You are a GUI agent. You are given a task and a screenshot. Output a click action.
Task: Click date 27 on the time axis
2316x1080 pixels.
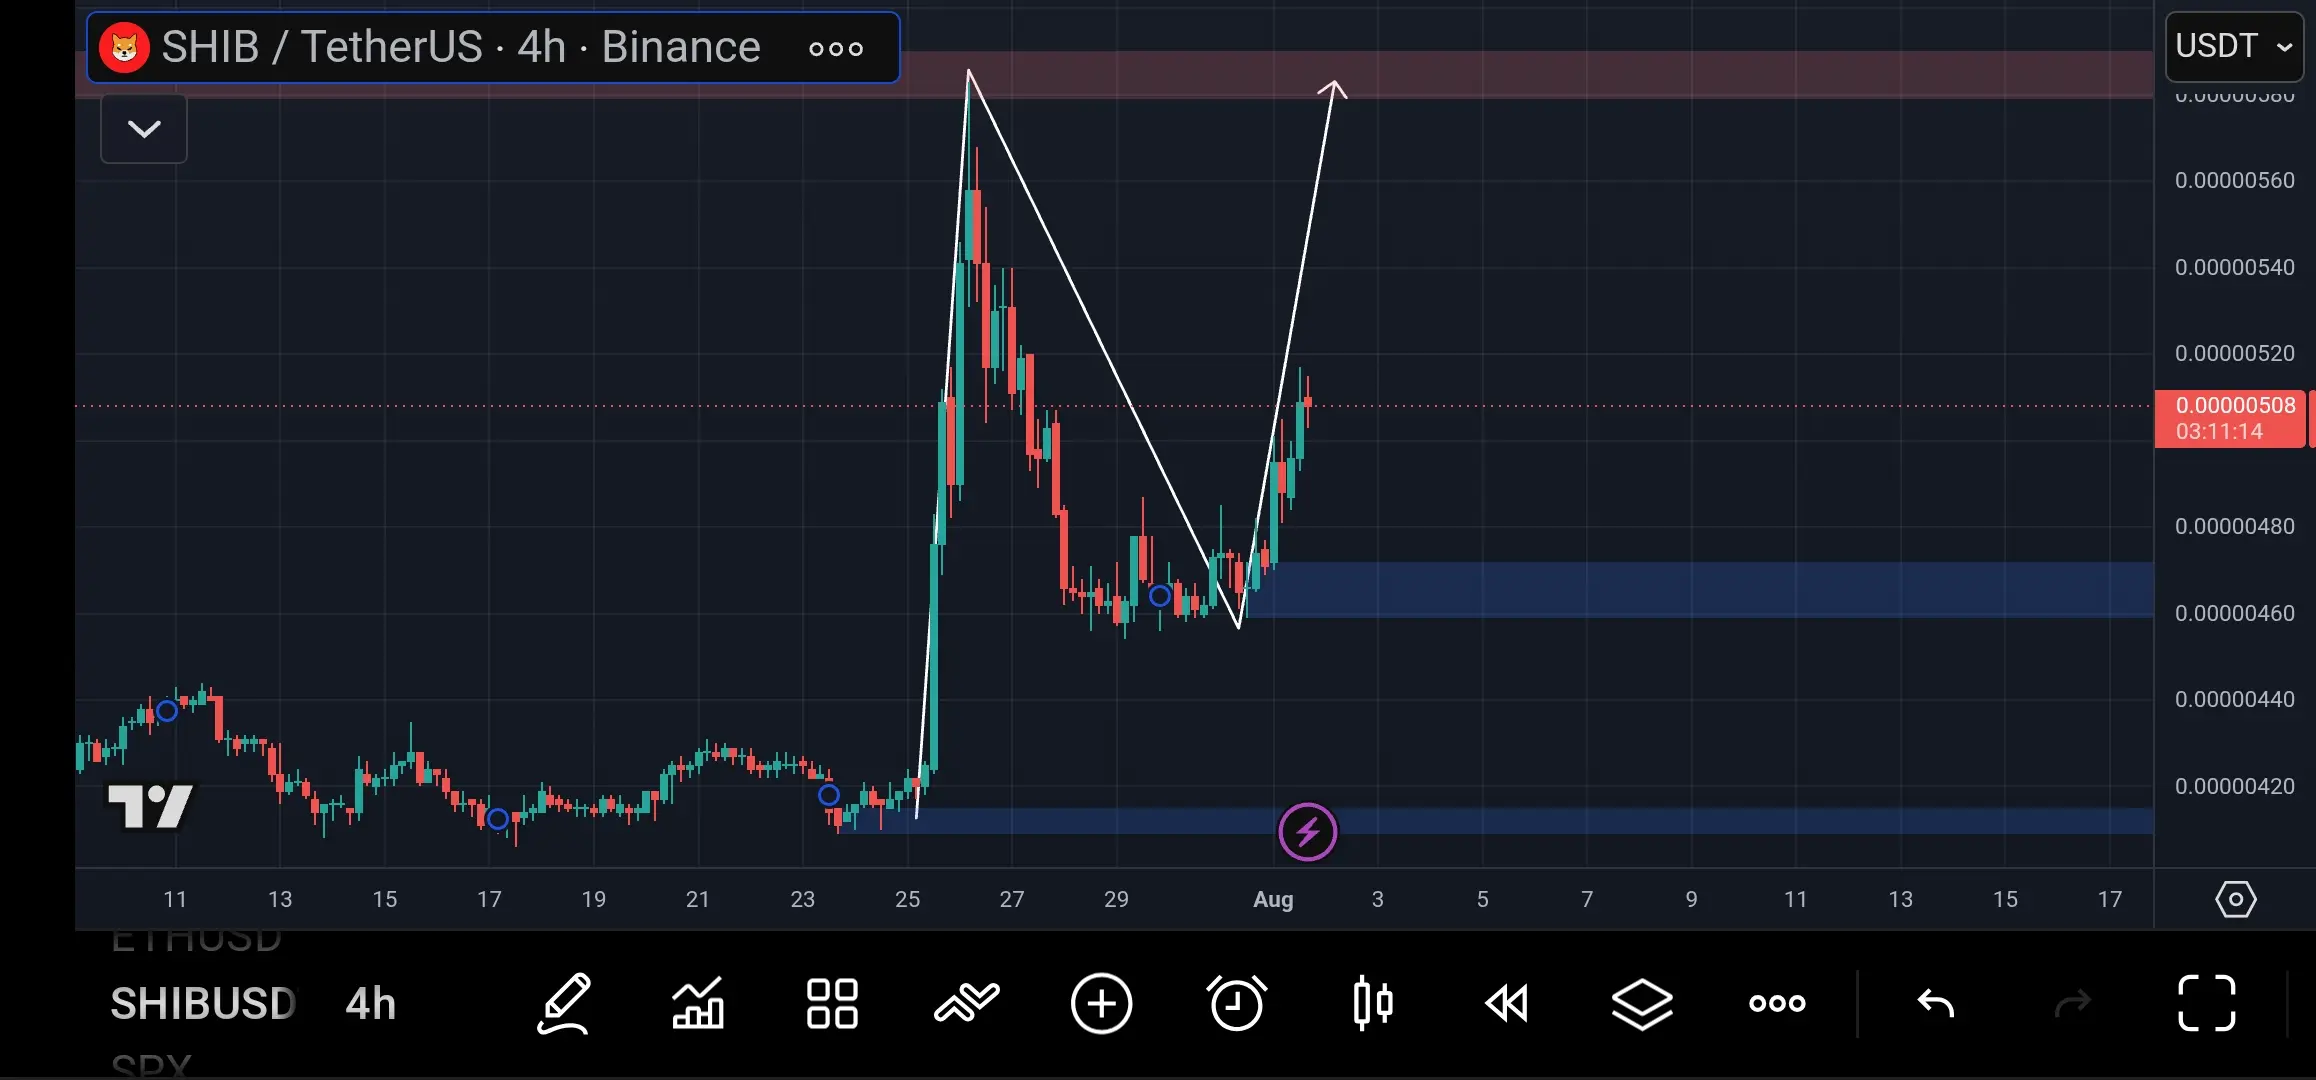point(1012,899)
